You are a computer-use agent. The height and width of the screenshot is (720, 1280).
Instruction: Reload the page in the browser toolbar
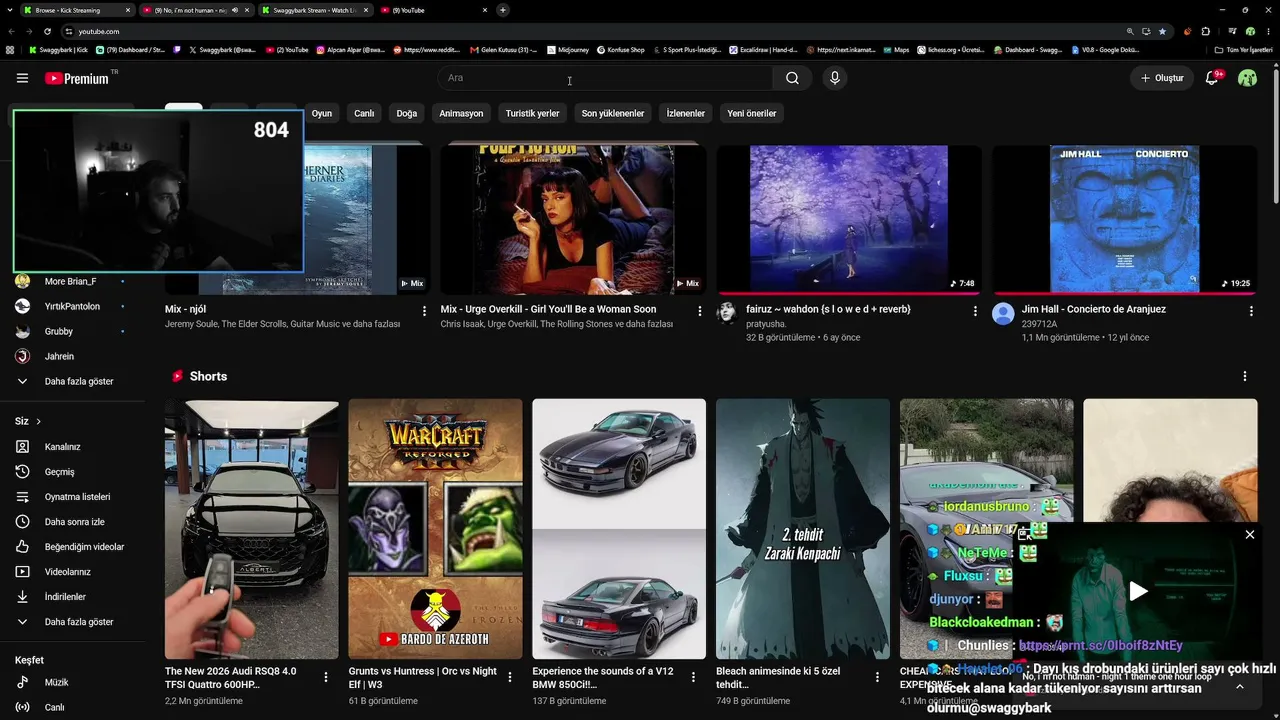pos(47,31)
